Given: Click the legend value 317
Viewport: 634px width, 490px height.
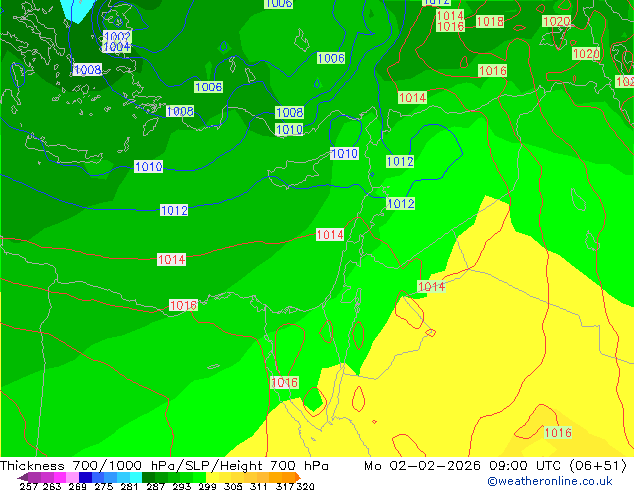Looking at the screenshot, I should click(285, 486).
